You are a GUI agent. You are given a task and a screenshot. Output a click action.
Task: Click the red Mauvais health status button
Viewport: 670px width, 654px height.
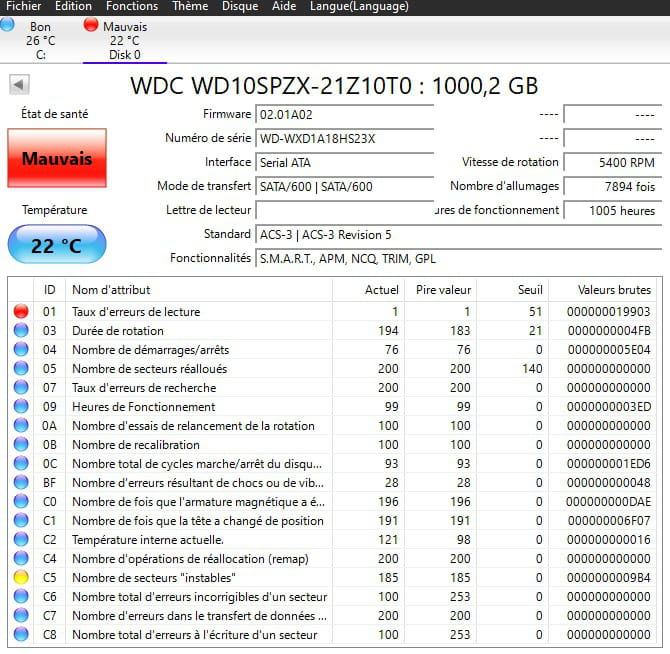(57, 159)
